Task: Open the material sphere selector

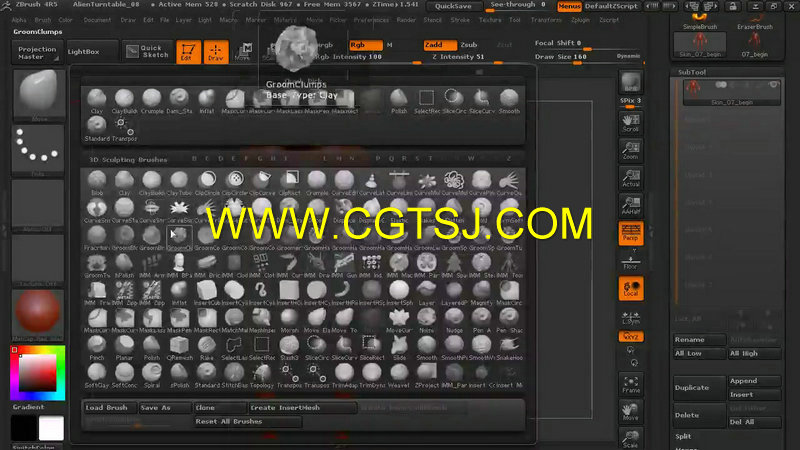Action: [x=38, y=314]
